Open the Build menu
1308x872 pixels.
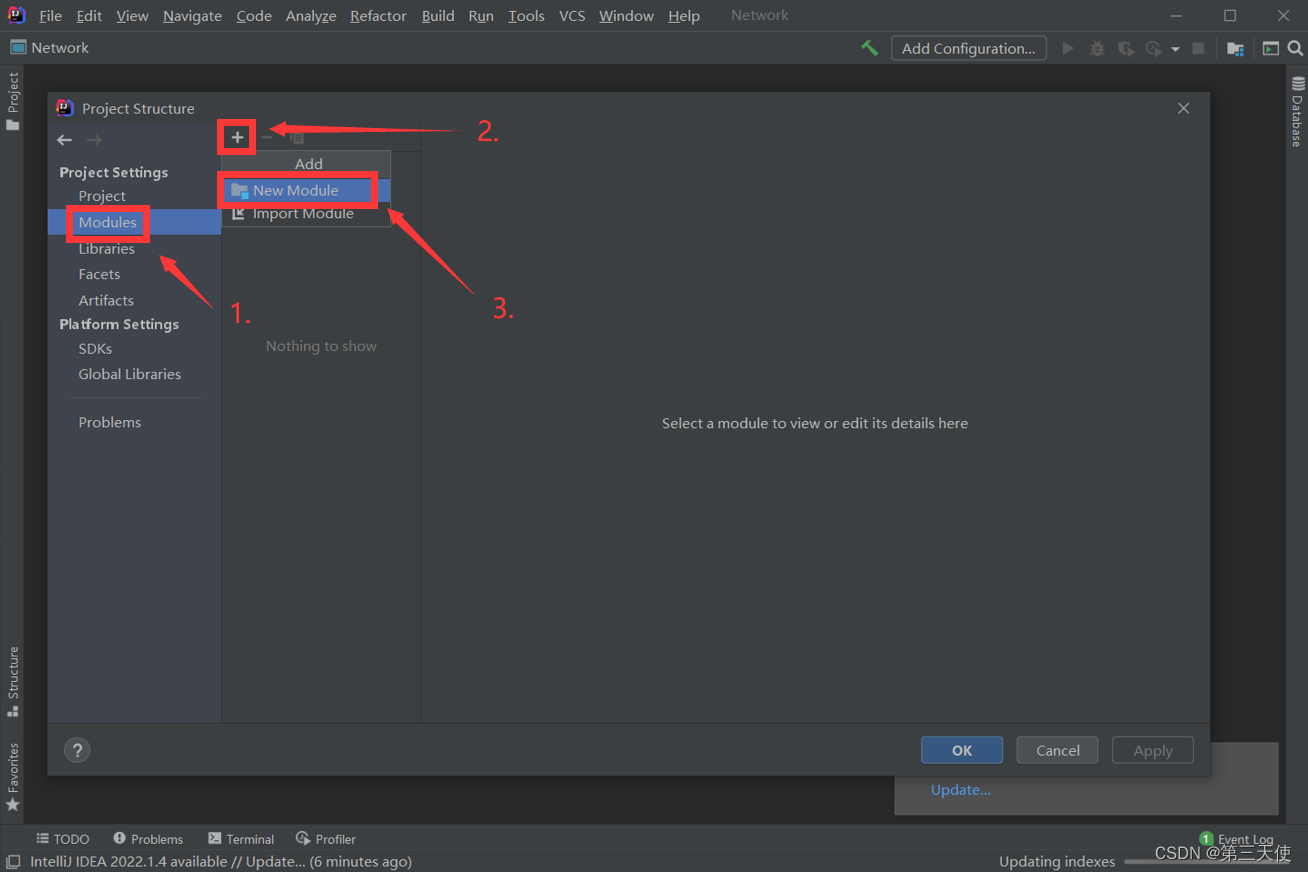pyautogui.click(x=438, y=16)
